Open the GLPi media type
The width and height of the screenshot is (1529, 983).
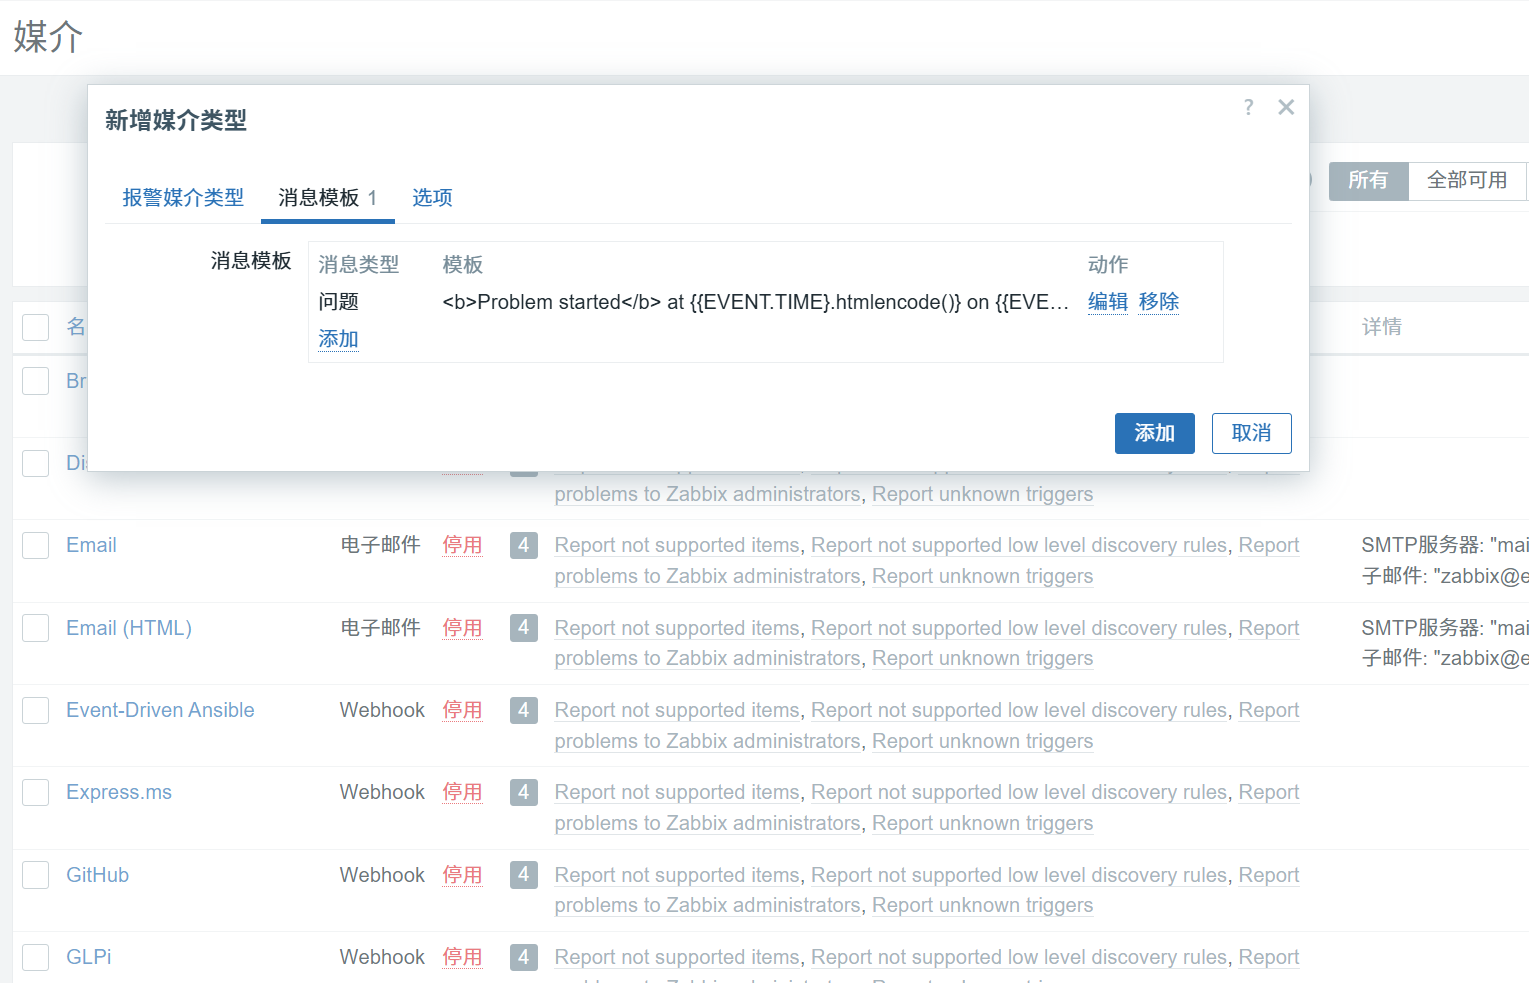[x=89, y=957]
